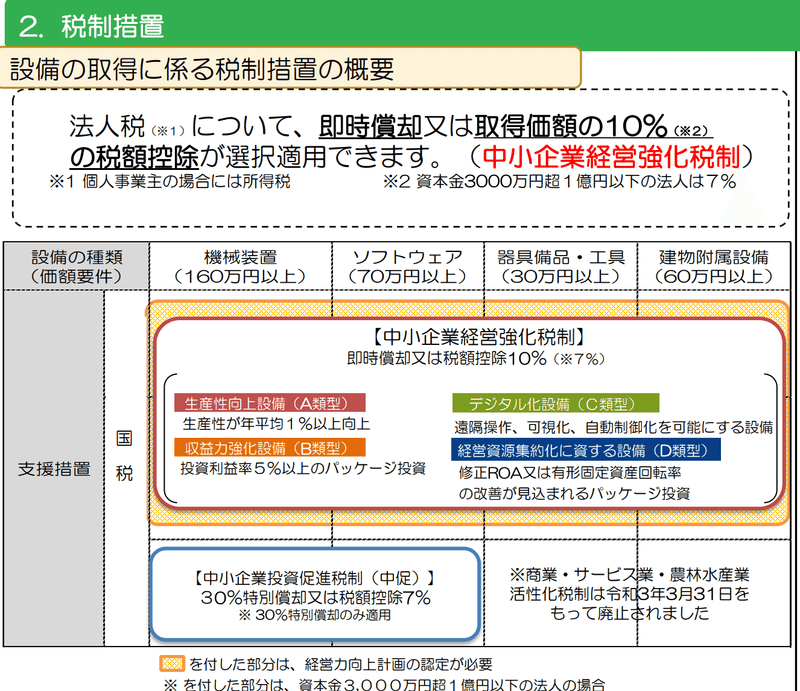Screen dimensions: 800x691
Task: Click the text '生産性が年平均1%以上向上'
Action: [x=276, y=424]
